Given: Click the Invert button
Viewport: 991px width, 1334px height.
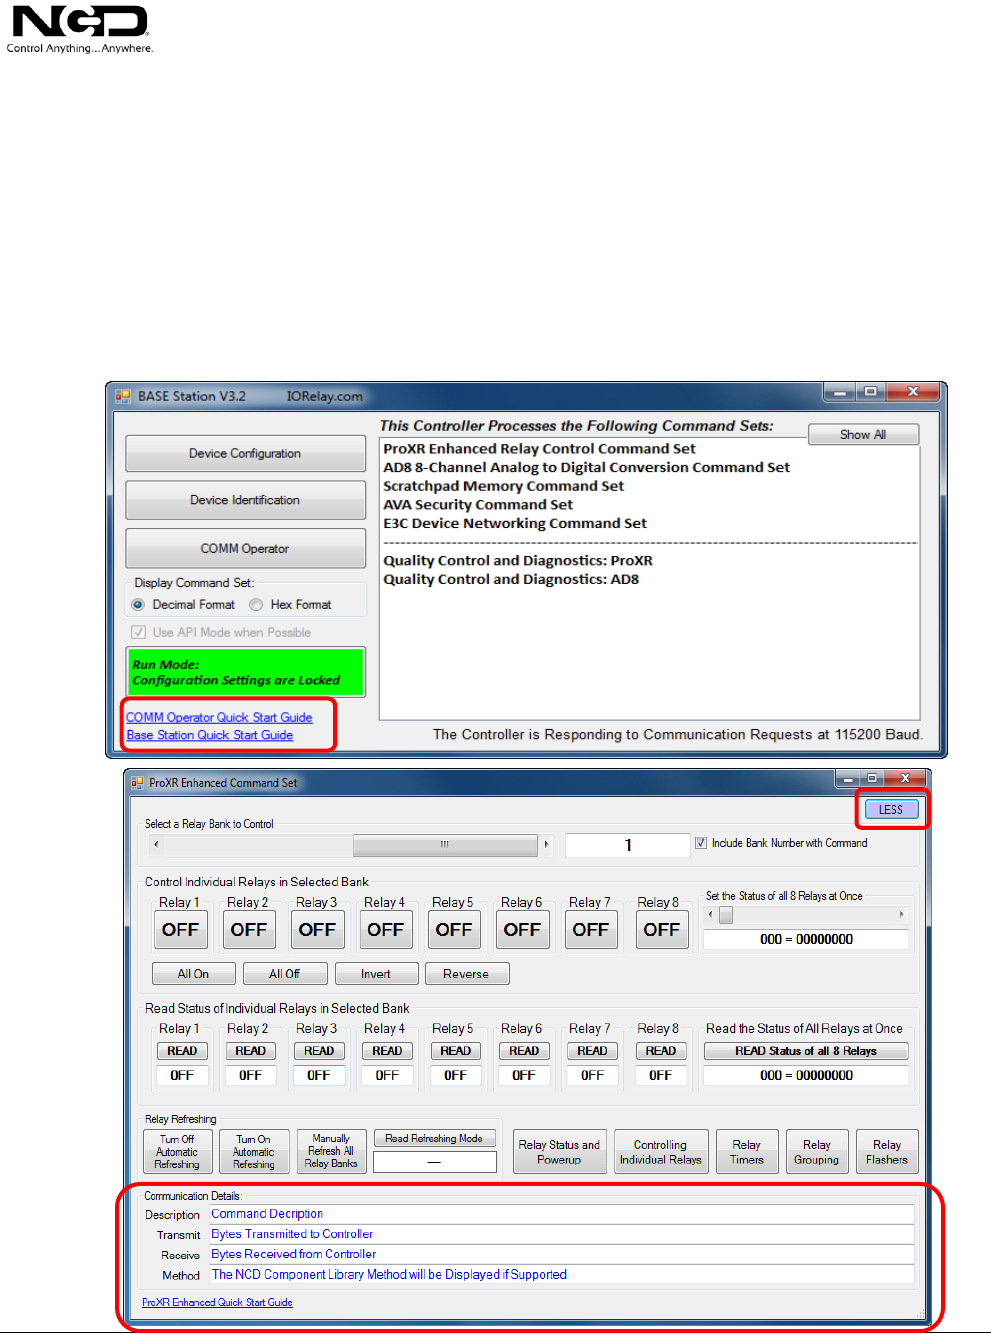Looking at the screenshot, I should (x=376, y=974).
